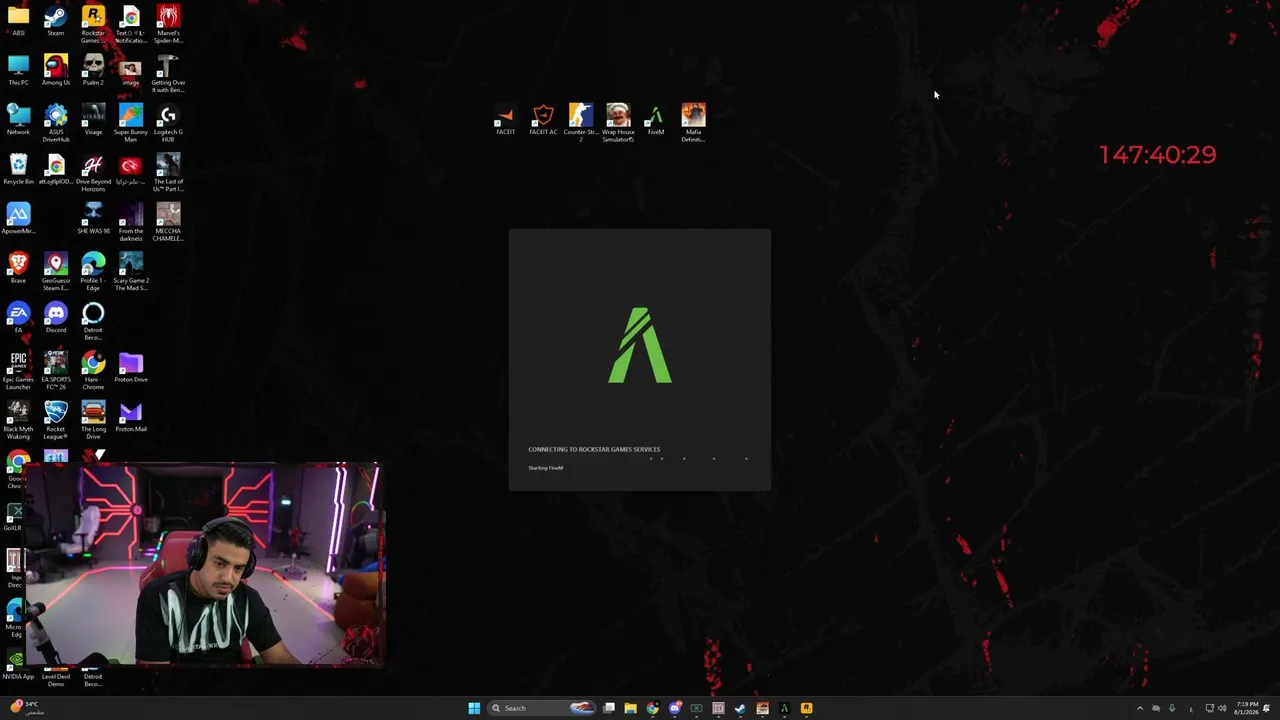Select SHE WAS 98 desktop shortcut
Screen dimensions: 1280x720
click(x=93, y=219)
